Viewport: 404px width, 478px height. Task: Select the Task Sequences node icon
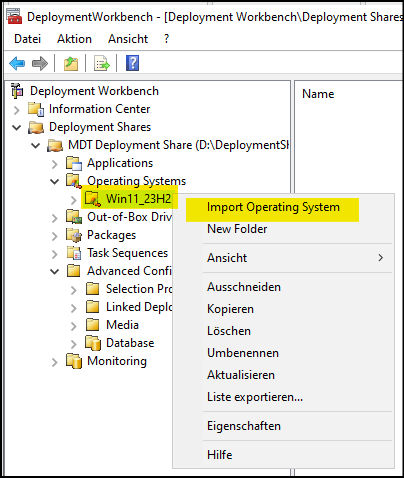(74, 253)
